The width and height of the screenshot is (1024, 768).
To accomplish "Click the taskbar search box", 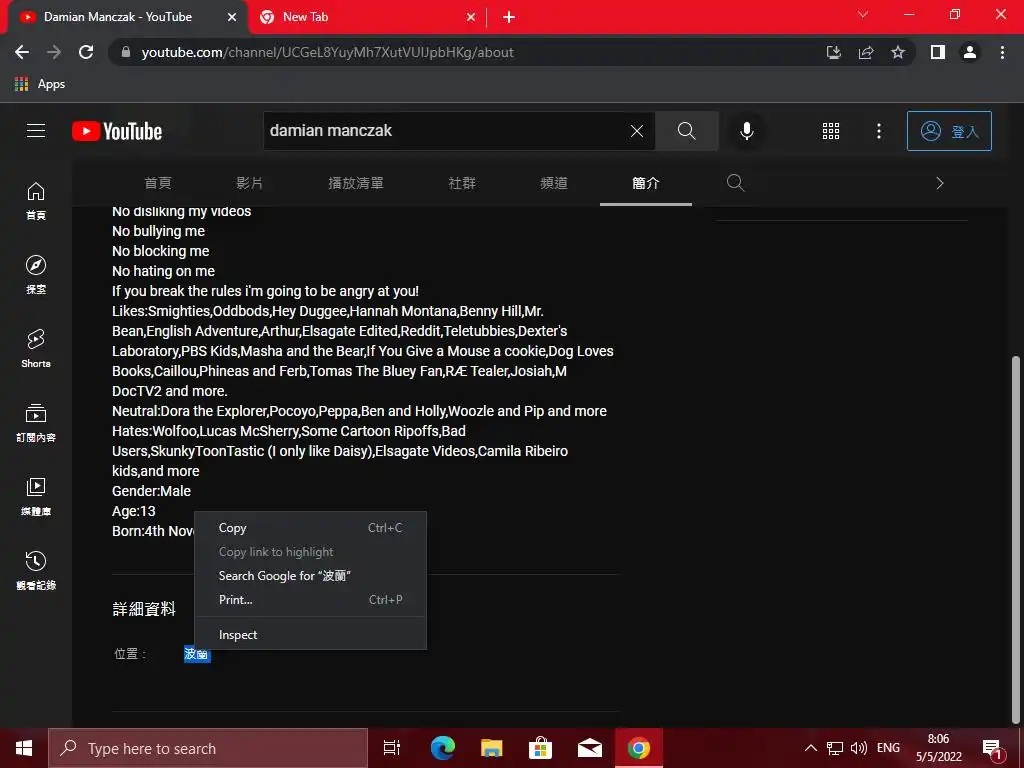I will pos(208,748).
